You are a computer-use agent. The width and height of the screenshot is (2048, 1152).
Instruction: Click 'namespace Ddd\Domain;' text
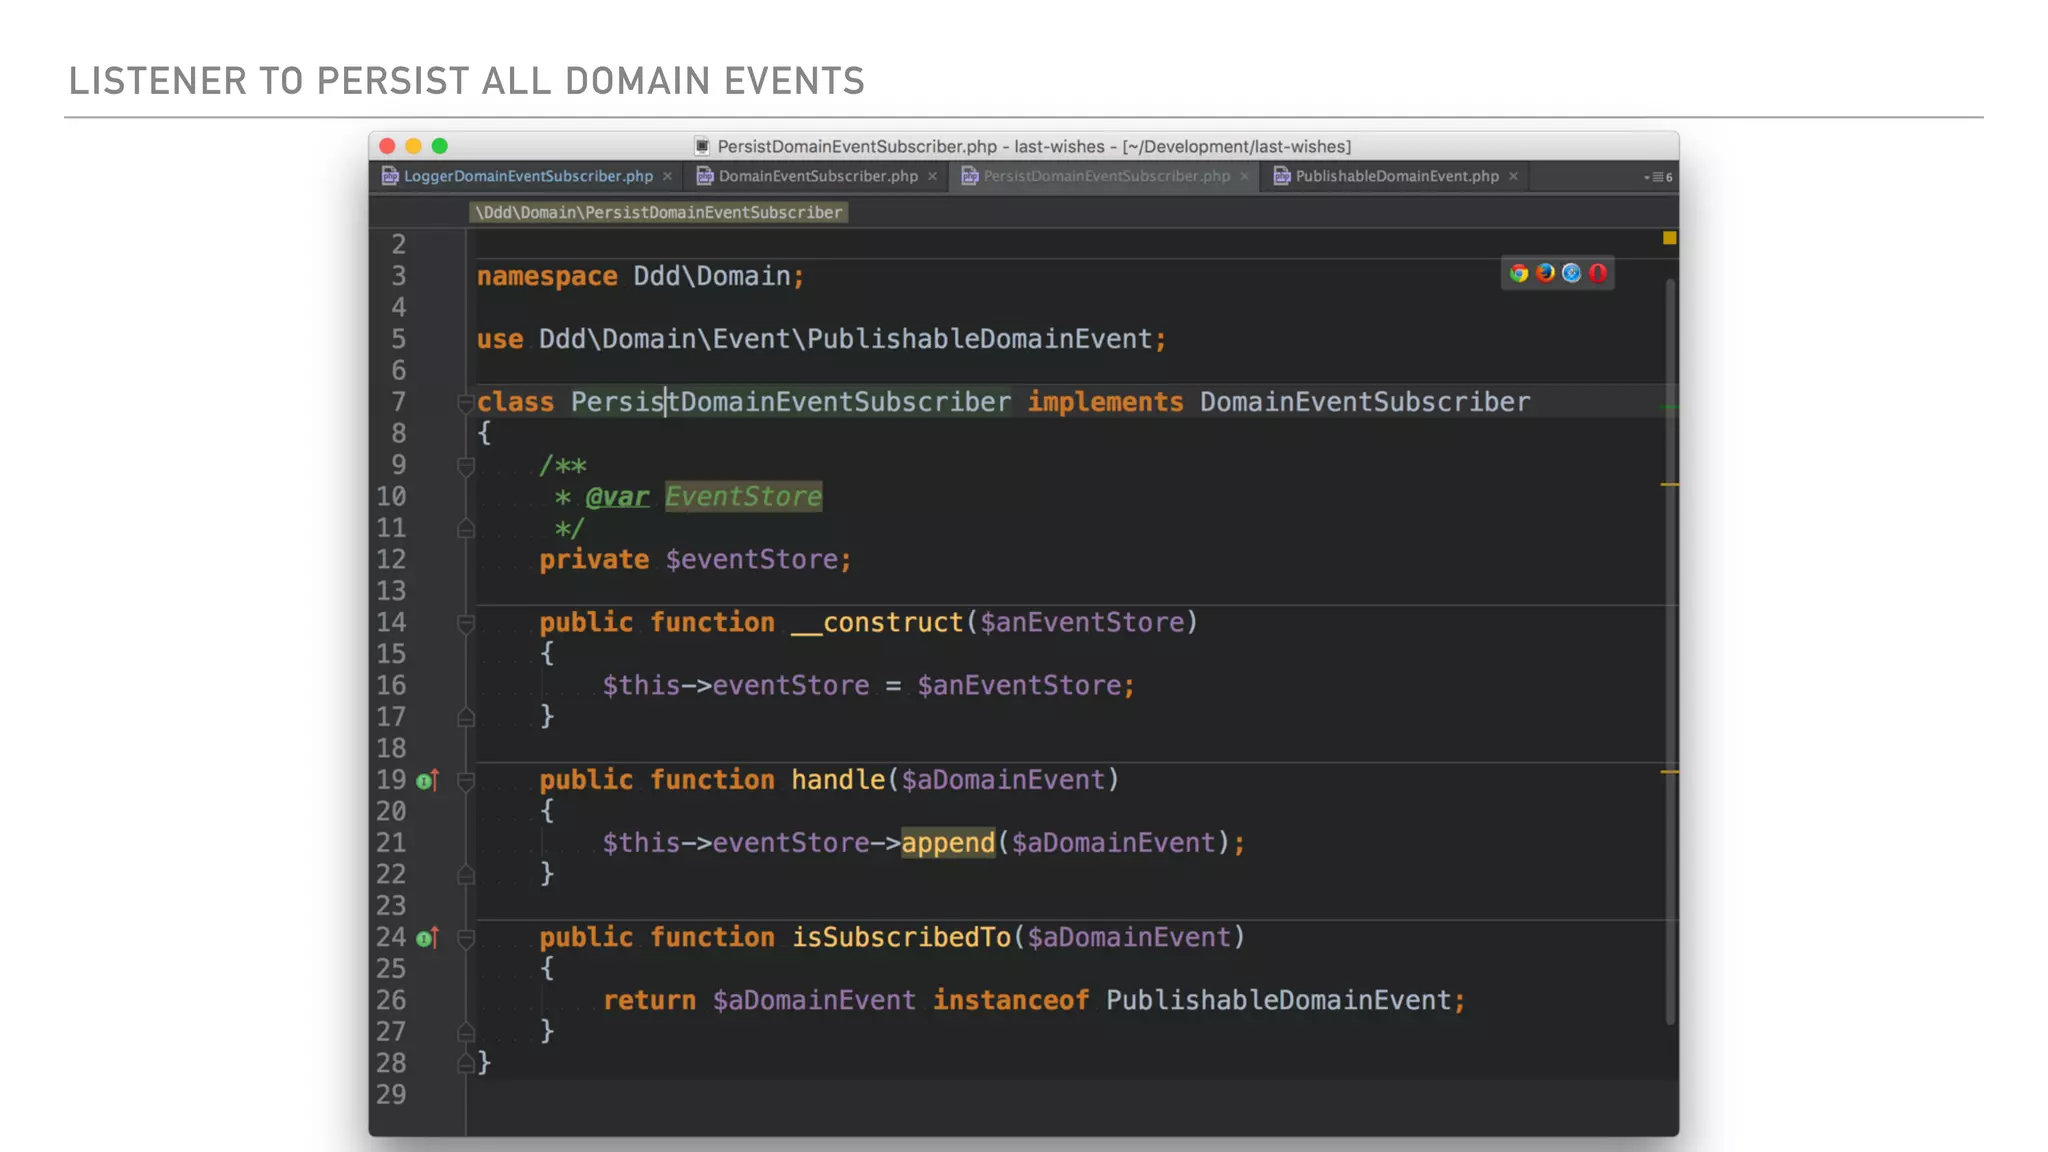point(640,276)
